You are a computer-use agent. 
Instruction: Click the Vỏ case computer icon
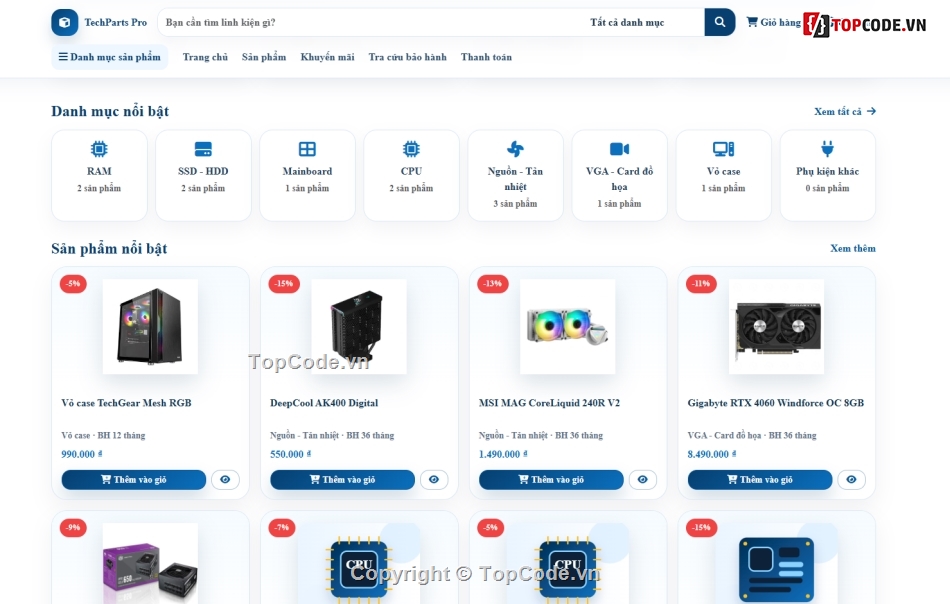pos(723,149)
